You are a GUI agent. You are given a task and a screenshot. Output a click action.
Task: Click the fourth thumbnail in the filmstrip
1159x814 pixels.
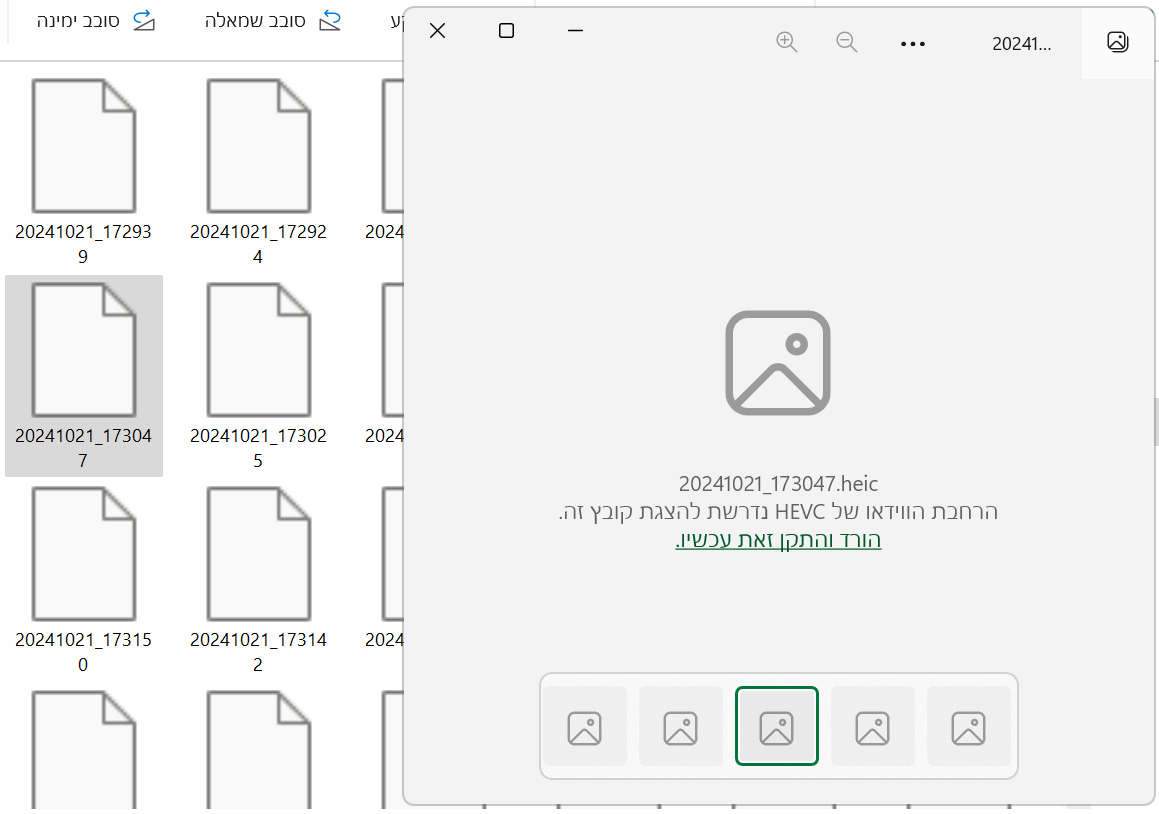click(873, 726)
